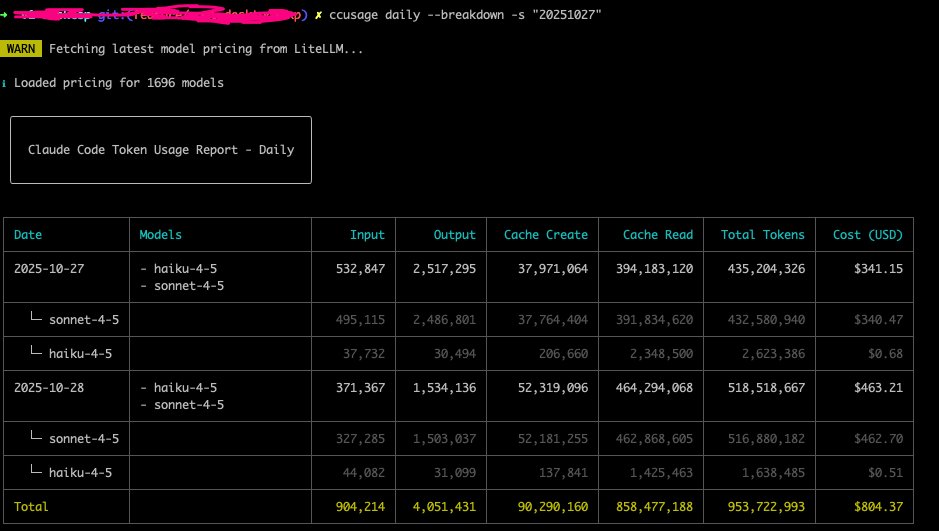939x531 pixels.
Task: Click the 'Claude Code Token Usage Report - Daily' title box
Action: point(160,150)
